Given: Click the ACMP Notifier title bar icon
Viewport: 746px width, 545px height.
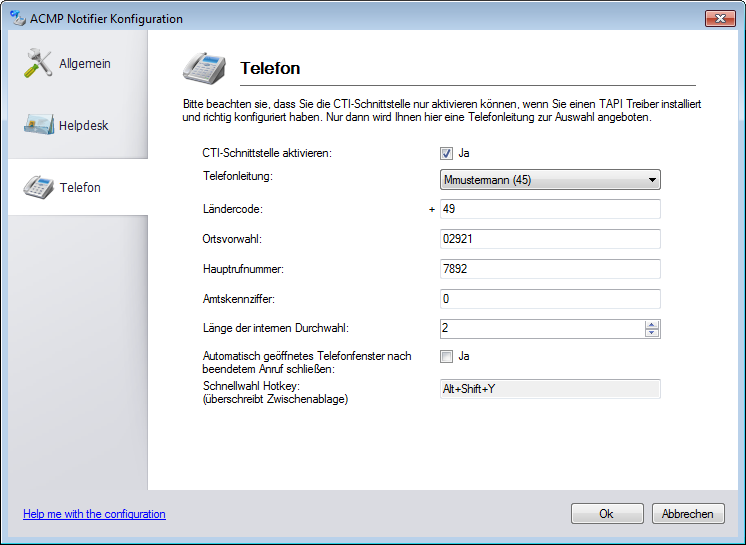Looking at the screenshot, I should click(x=16, y=18).
